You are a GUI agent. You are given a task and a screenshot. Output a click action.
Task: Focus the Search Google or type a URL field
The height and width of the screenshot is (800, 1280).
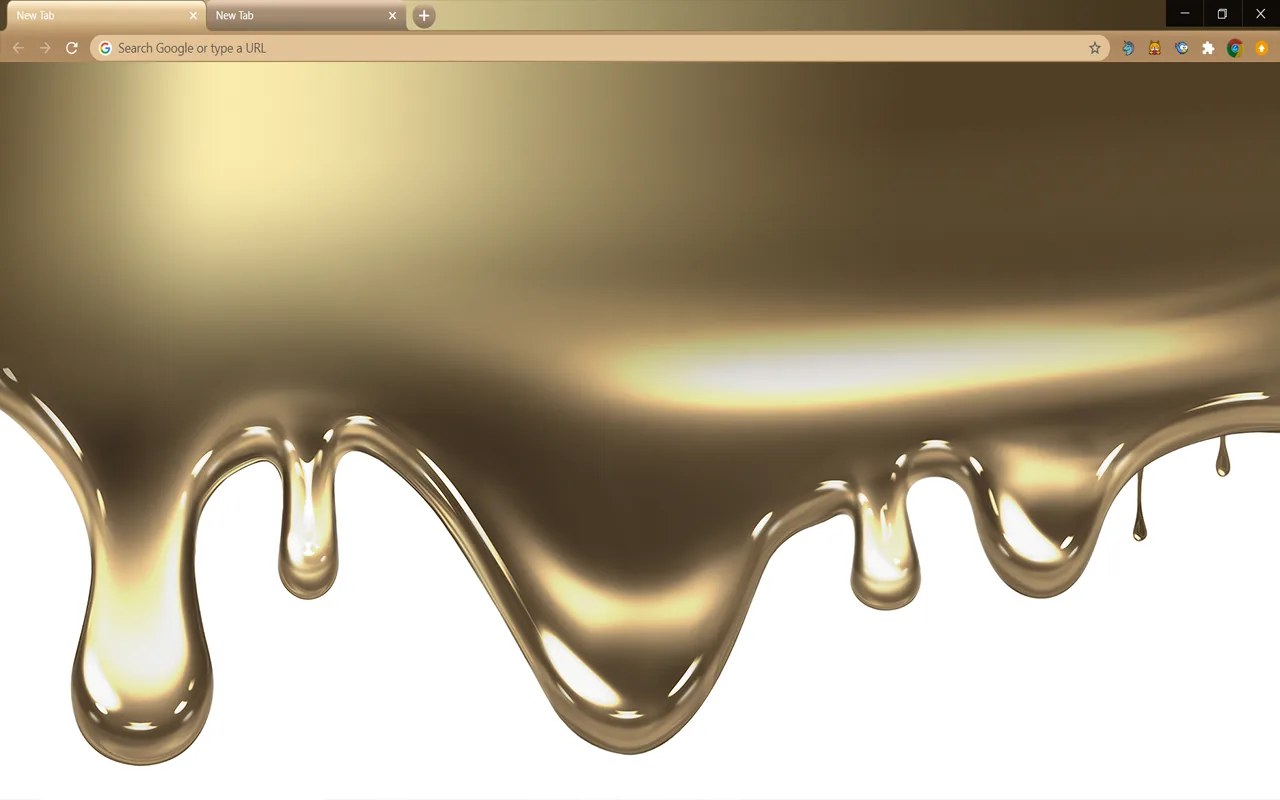[600, 48]
